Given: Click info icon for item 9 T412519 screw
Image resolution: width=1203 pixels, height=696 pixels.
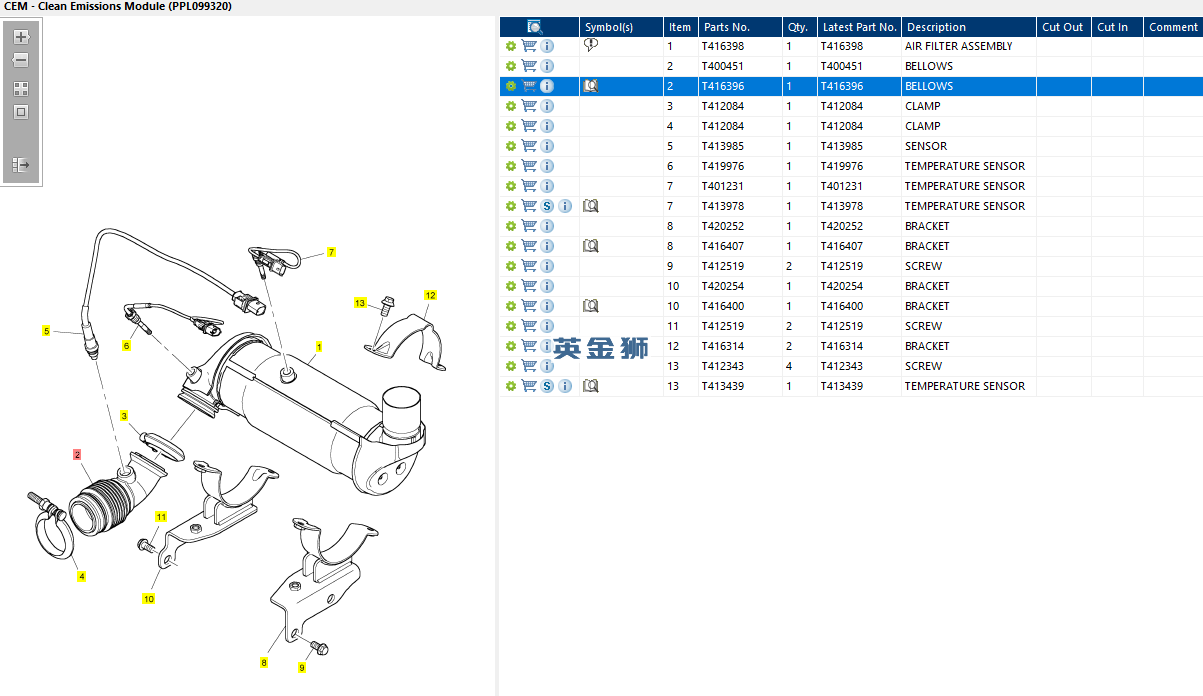Looking at the screenshot, I should coord(547,266).
